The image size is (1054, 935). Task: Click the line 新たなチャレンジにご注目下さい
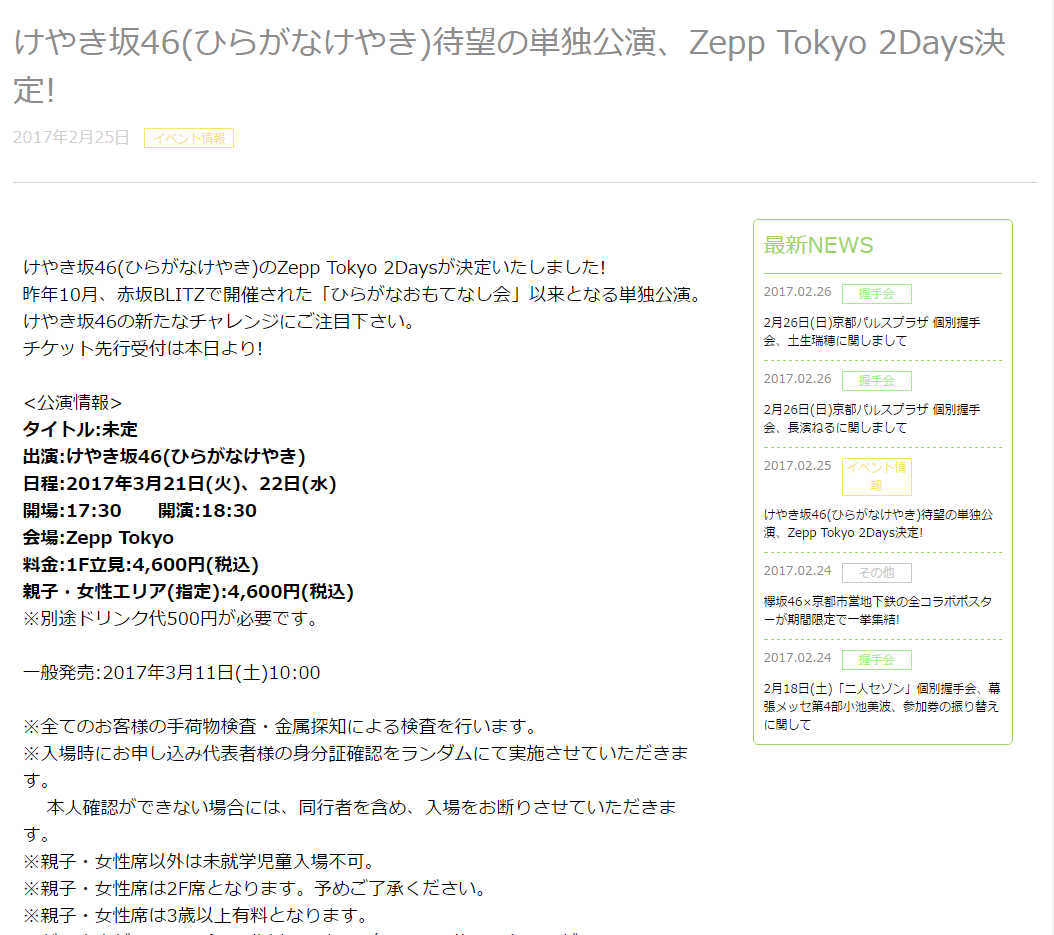click(220, 321)
